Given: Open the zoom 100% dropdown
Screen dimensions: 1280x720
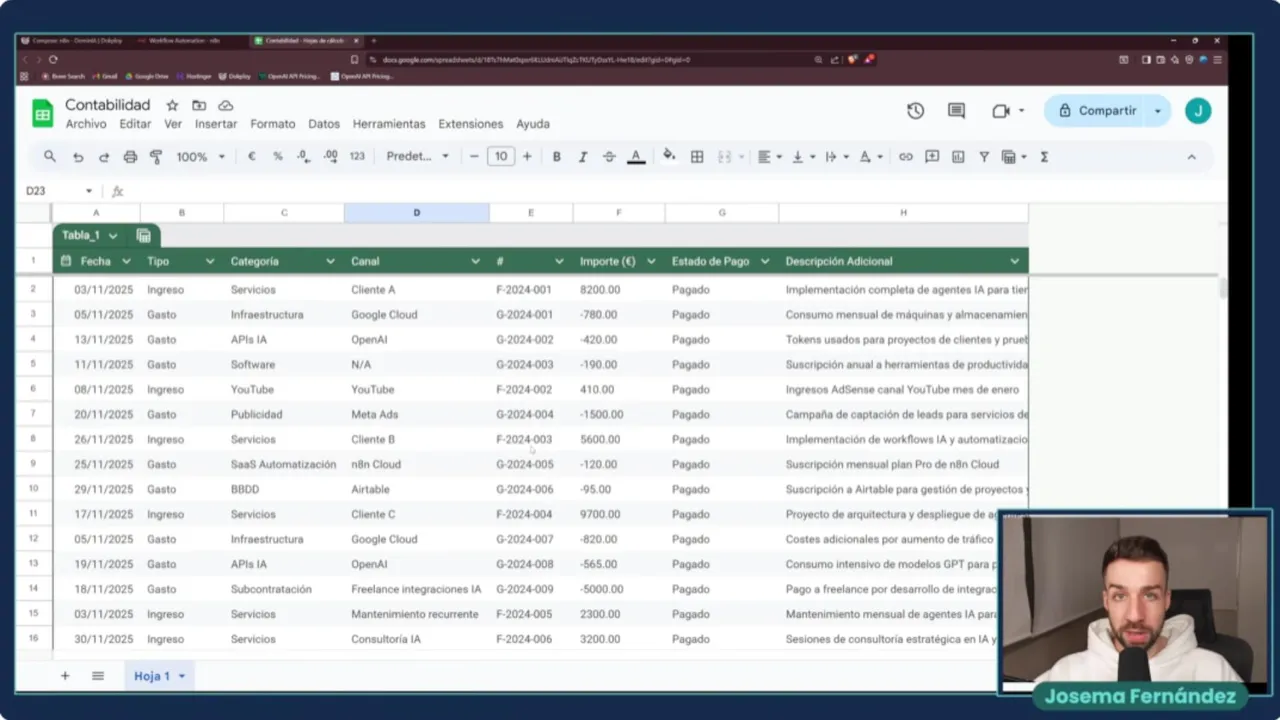Looking at the screenshot, I should (200, 157).
